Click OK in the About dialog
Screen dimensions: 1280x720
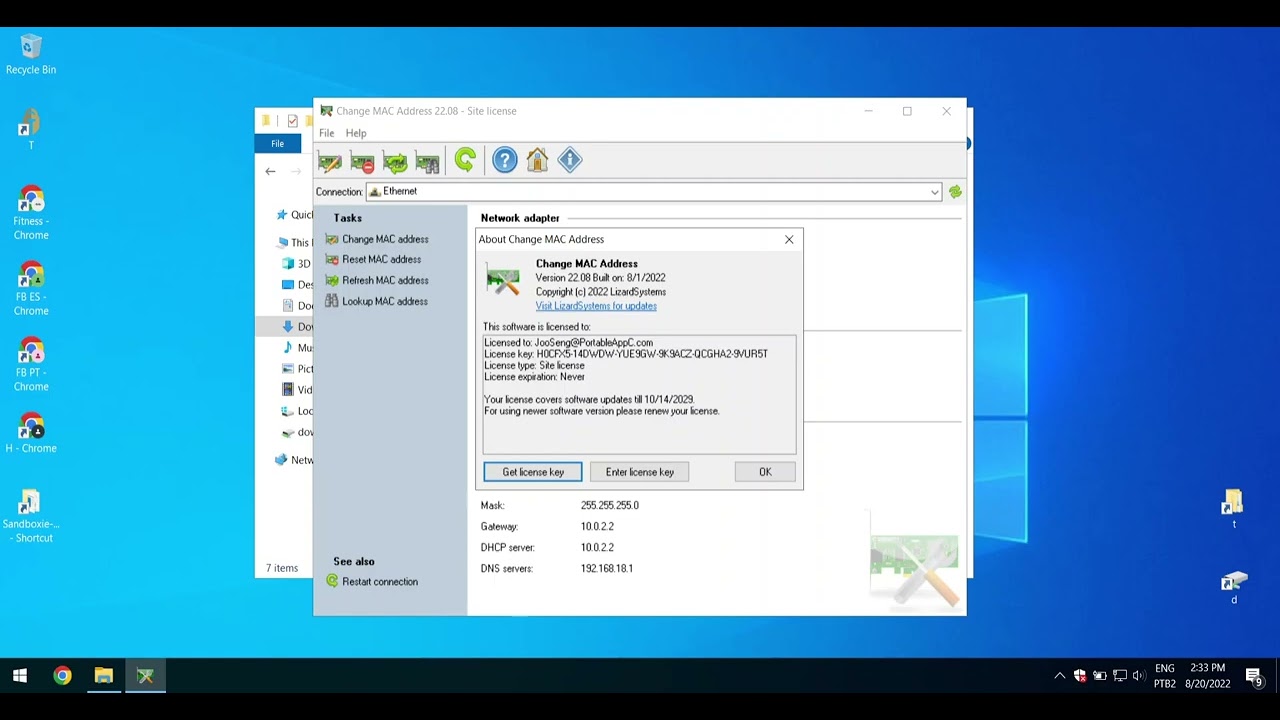pyautogui.click(x=765, y=472)
